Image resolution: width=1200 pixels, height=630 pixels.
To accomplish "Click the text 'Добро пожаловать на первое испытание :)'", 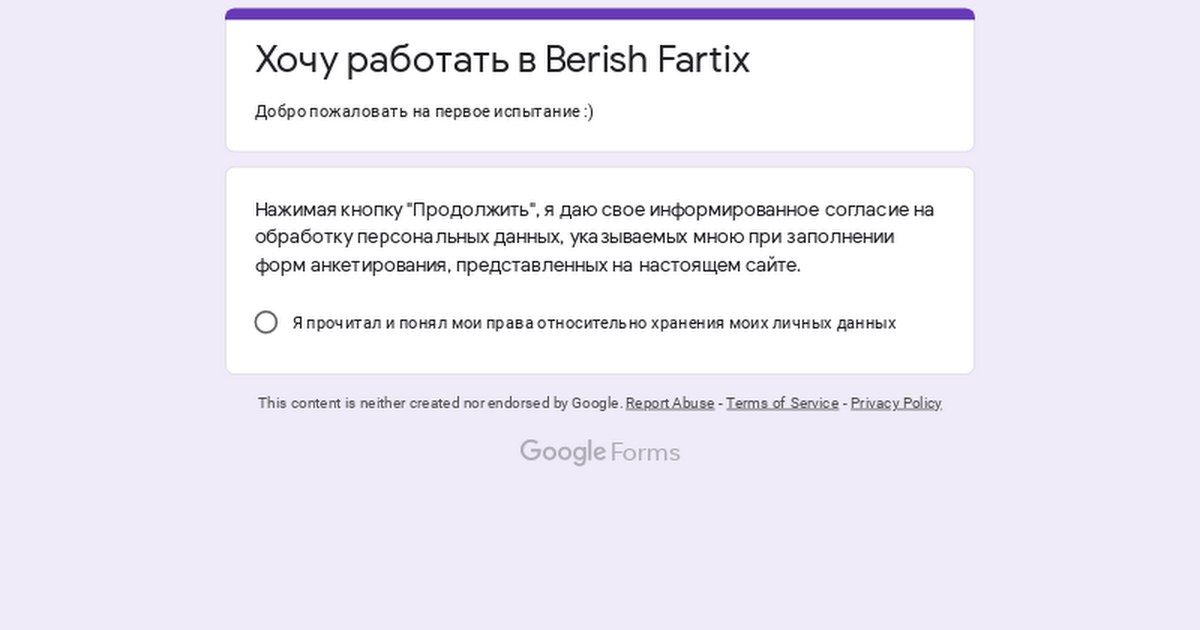I will [424, 111].
